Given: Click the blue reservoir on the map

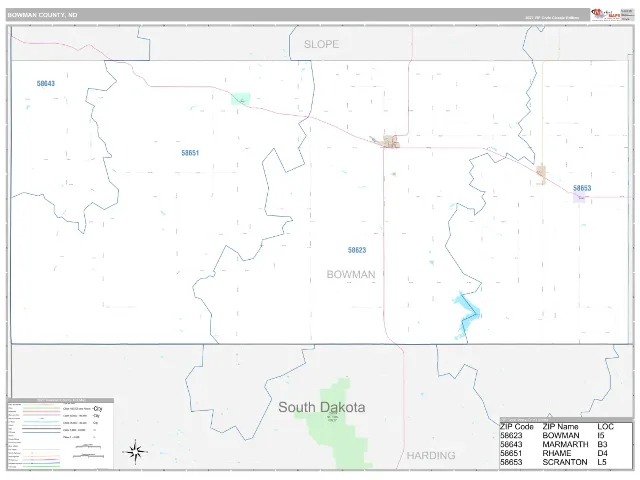Looking at the screenshot, I should (x=466, y=313).
